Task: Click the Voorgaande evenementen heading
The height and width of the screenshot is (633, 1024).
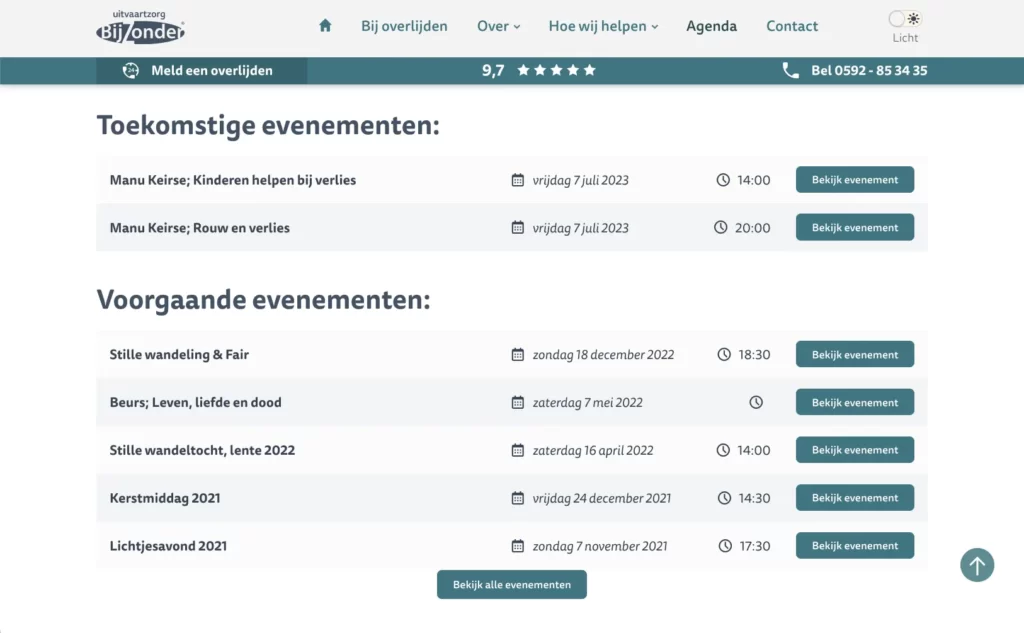Action: [263, 300]
